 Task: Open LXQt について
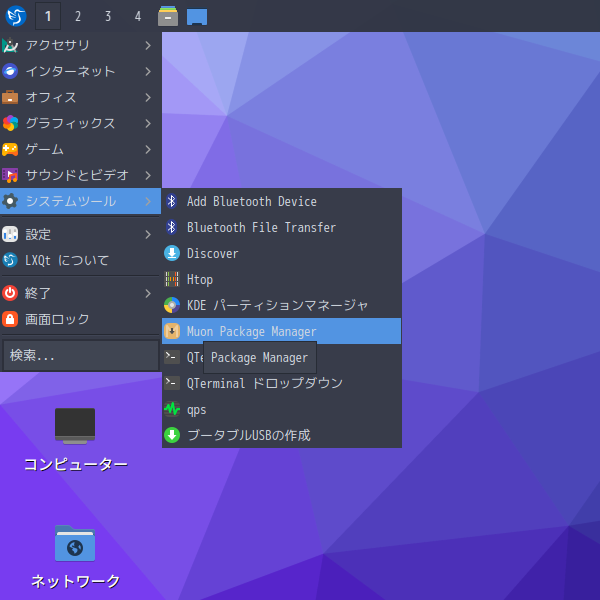(80, 260)
